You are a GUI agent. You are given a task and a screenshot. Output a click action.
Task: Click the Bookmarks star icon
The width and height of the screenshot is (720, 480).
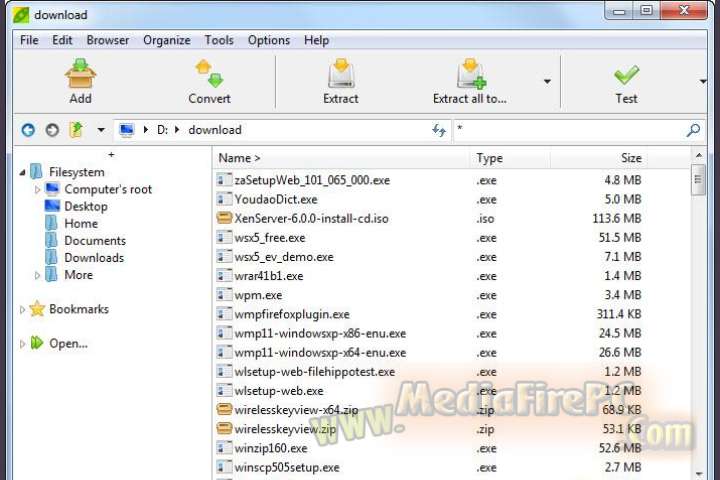(x=37, y=309)
